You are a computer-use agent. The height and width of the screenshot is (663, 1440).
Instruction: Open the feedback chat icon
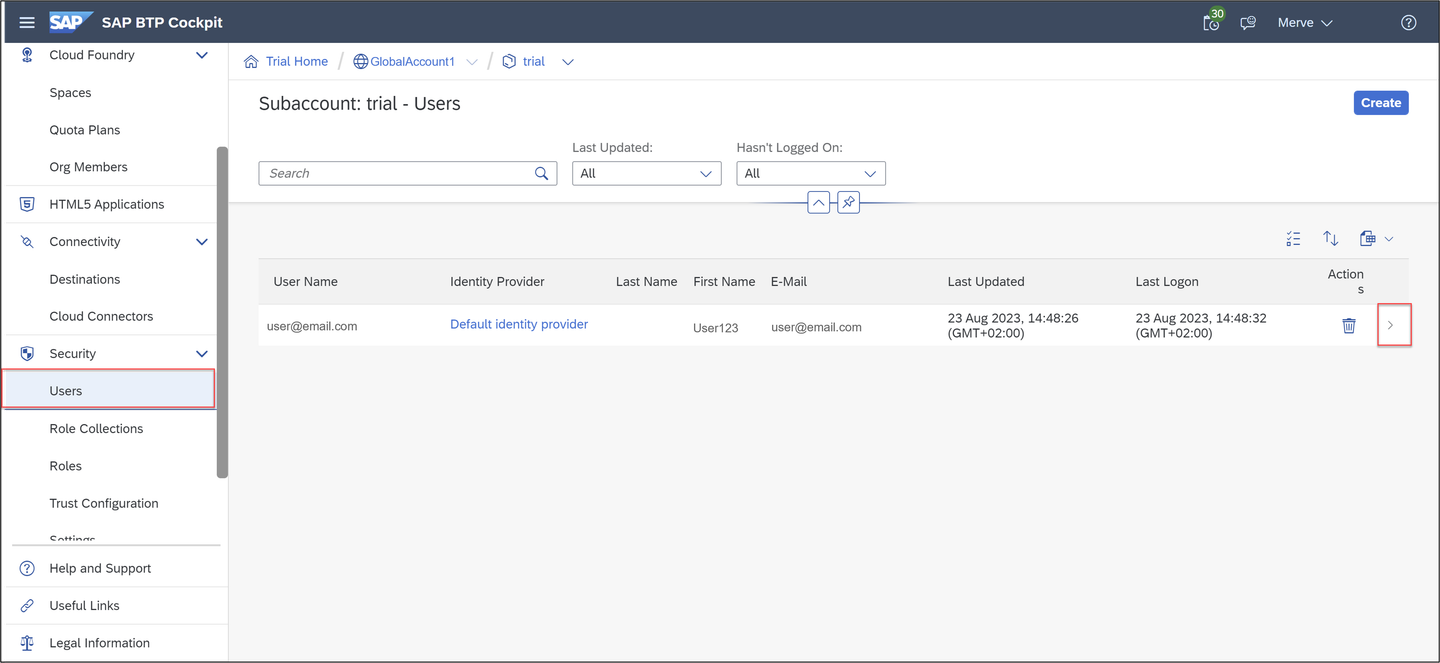coord(1248,22)
